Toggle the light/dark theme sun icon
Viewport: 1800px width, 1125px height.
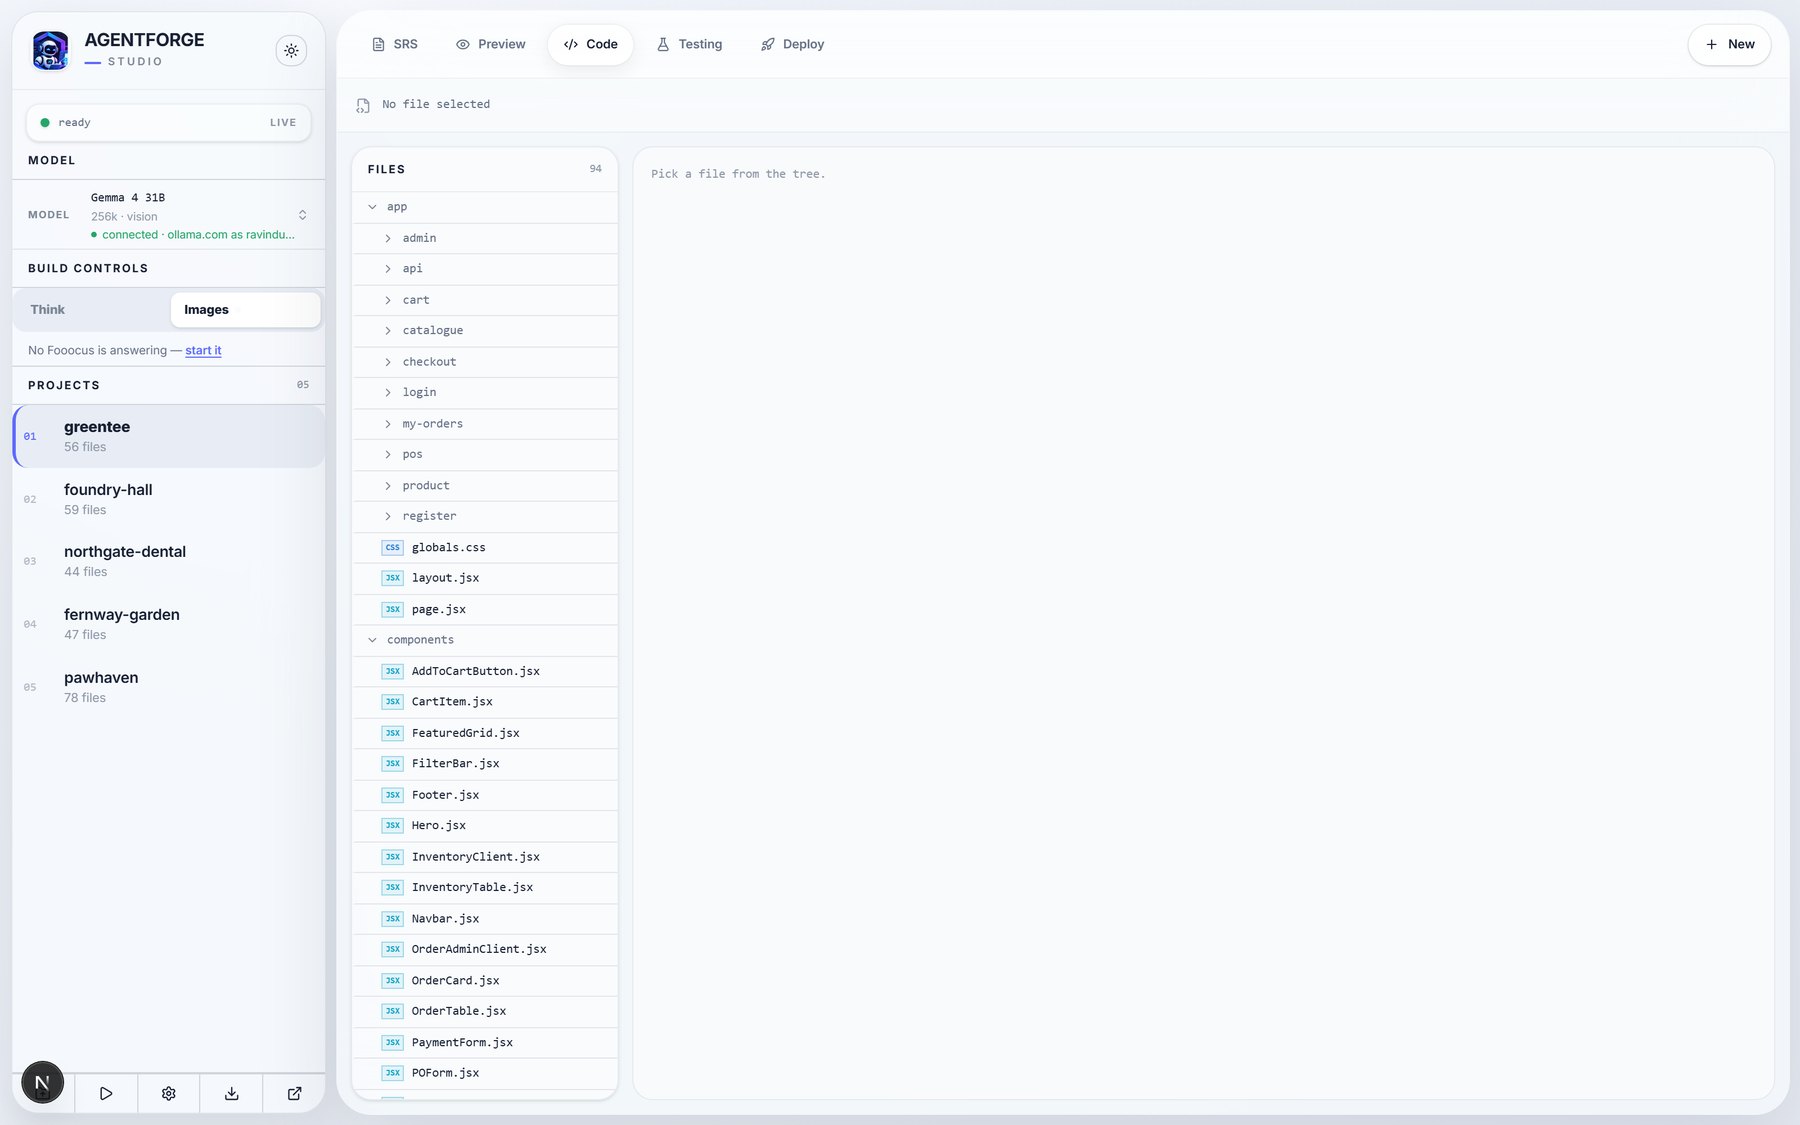(x=291, y=50)
